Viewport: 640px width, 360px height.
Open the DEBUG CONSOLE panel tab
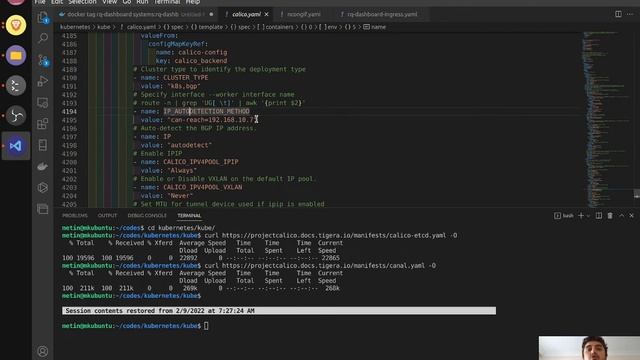147,216
